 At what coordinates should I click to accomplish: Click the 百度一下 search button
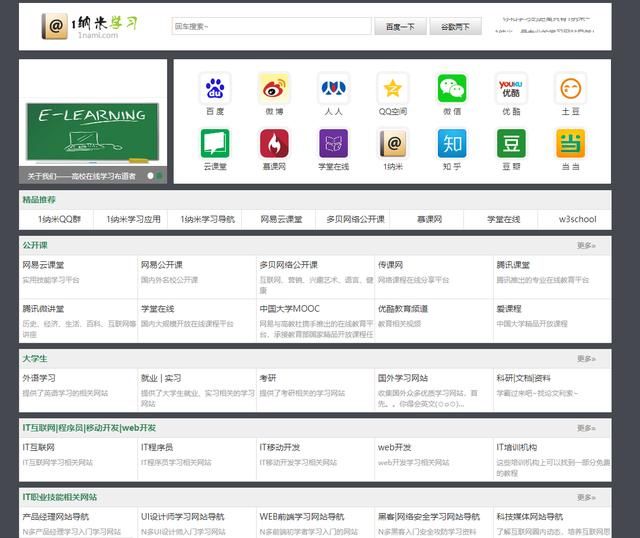400,27
